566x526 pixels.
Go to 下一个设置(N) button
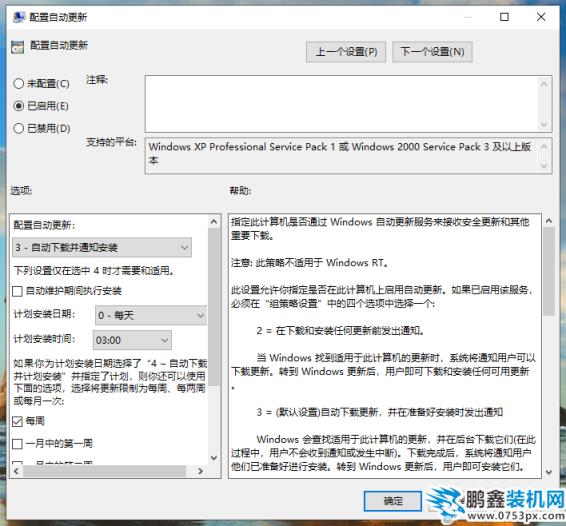tap(432, 52)
